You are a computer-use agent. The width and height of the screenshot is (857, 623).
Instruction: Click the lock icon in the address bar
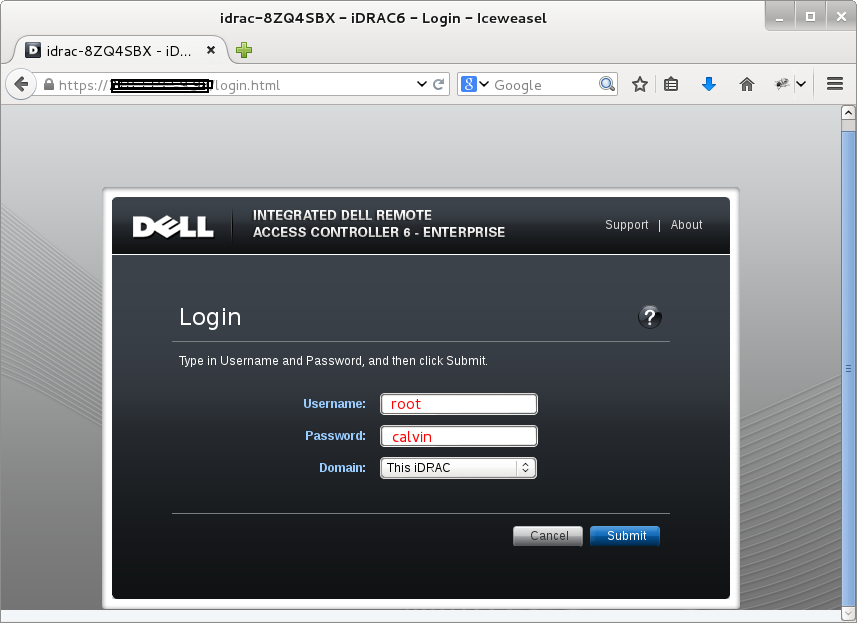coord(49,85)
